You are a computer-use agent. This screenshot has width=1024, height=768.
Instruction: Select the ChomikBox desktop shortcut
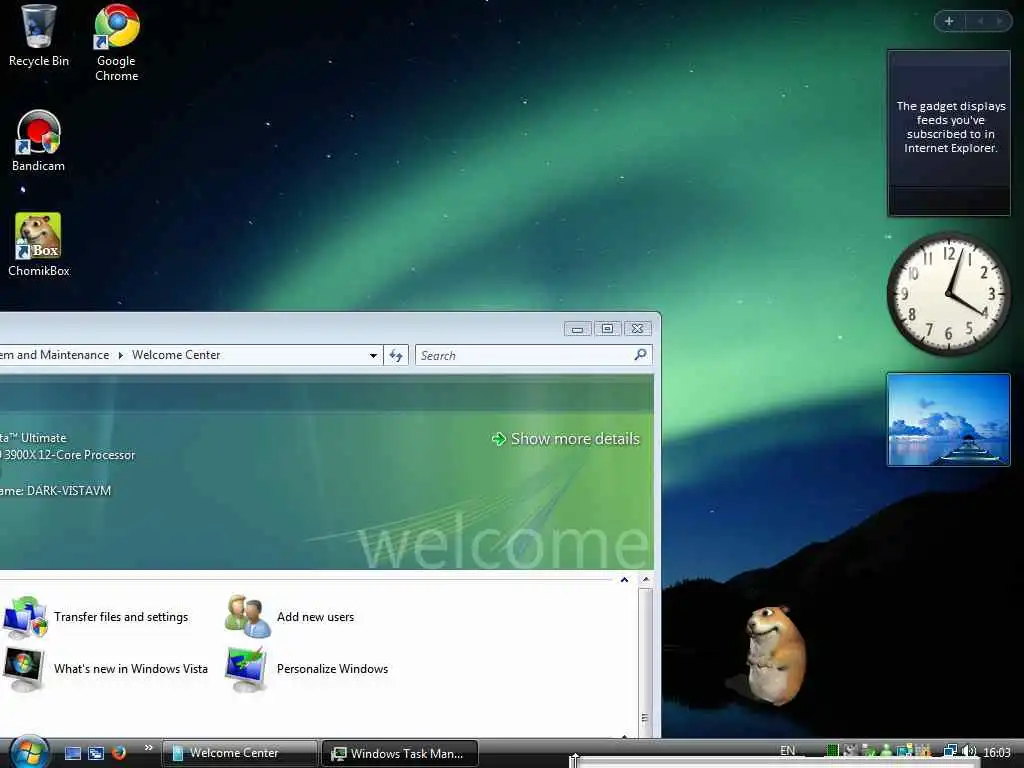(38, 245)
